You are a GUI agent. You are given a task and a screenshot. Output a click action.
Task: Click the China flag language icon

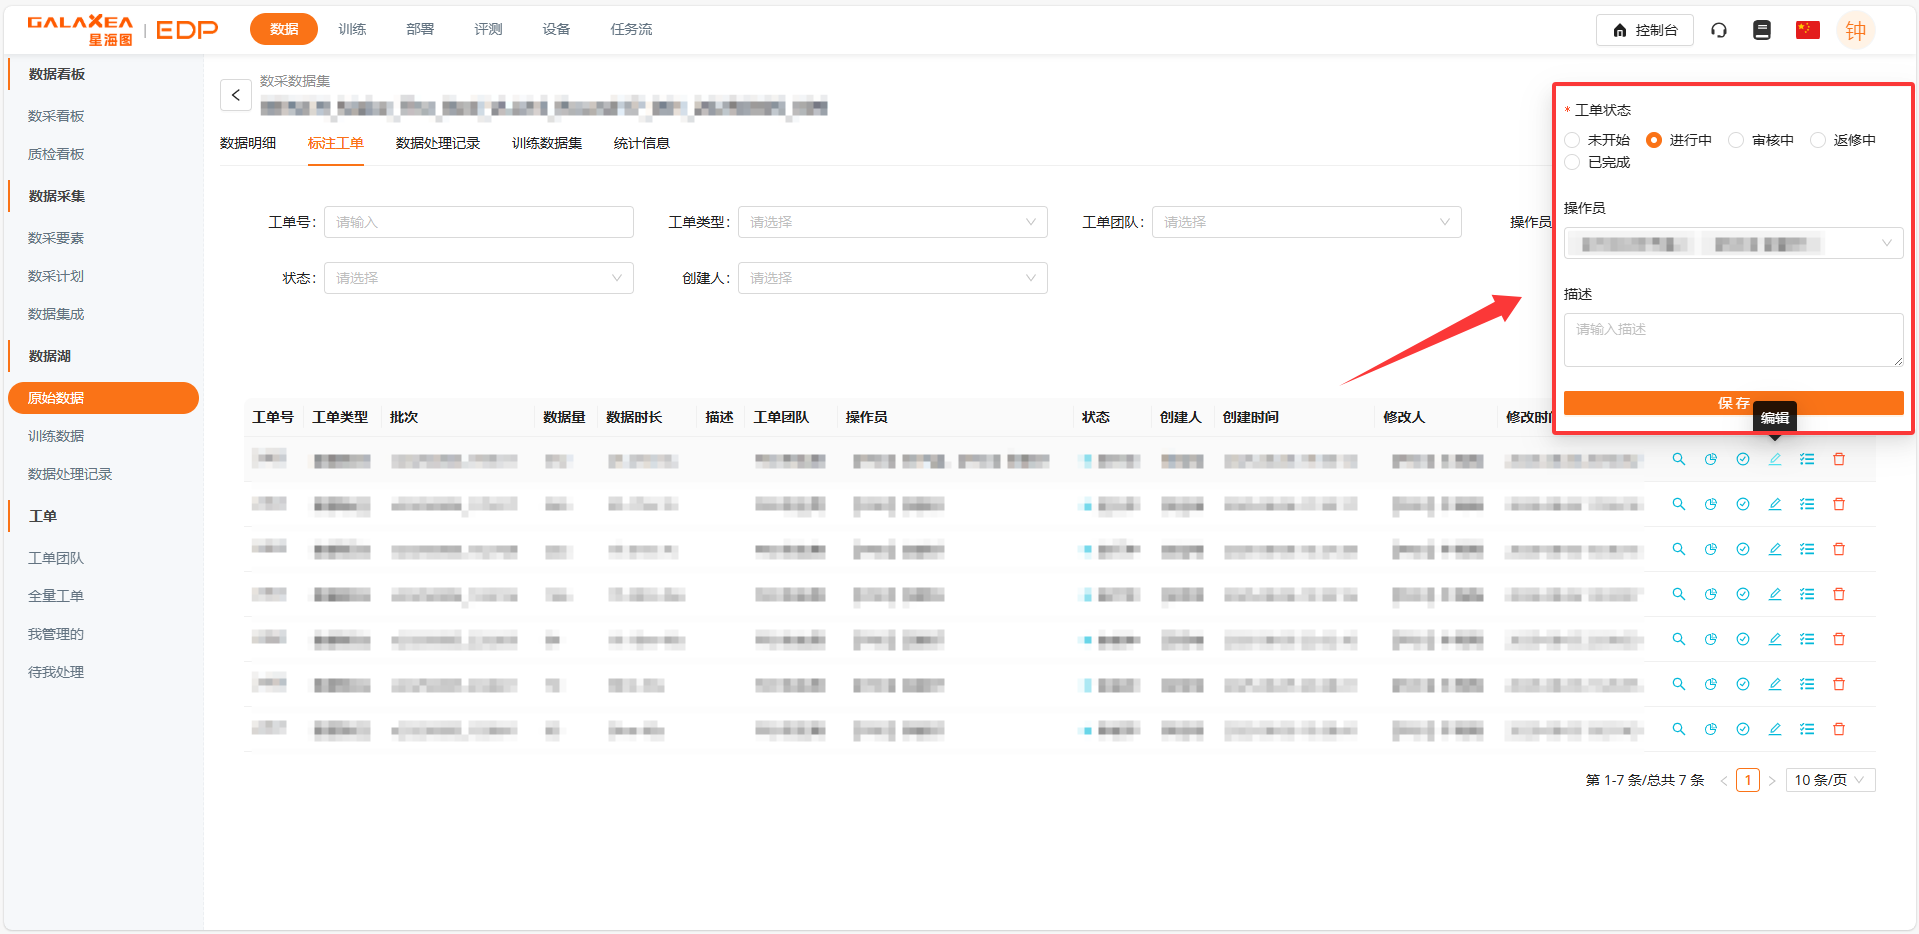[x=1807, y=30]
